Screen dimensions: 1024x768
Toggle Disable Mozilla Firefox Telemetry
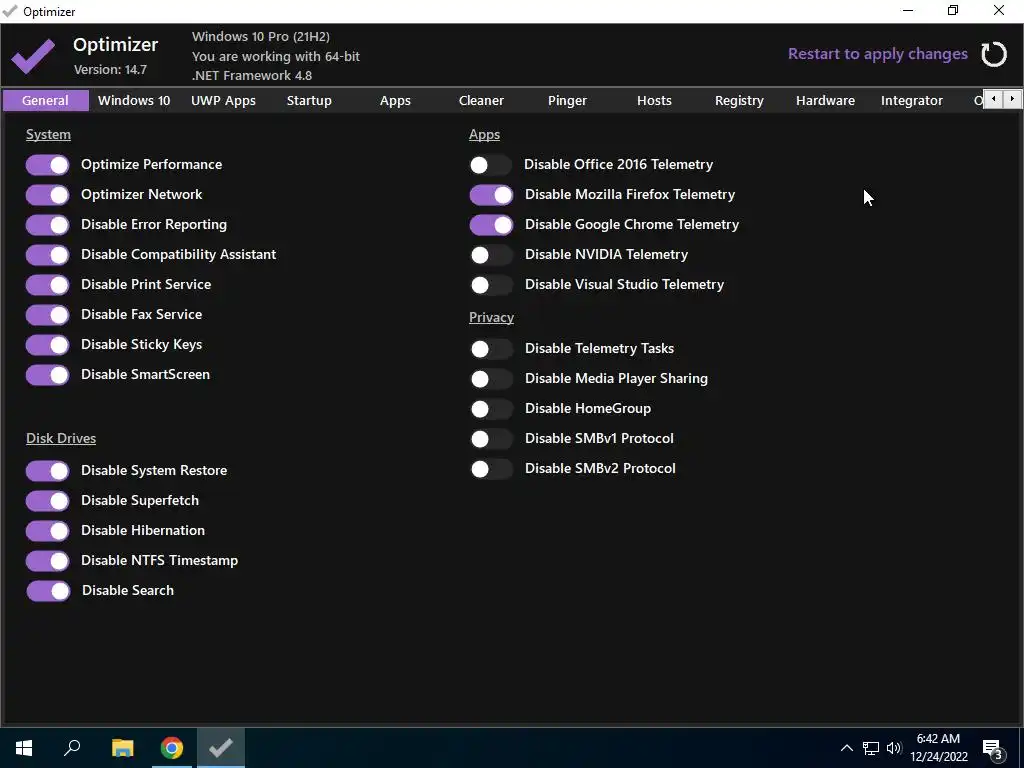click(x=491, y=195)
